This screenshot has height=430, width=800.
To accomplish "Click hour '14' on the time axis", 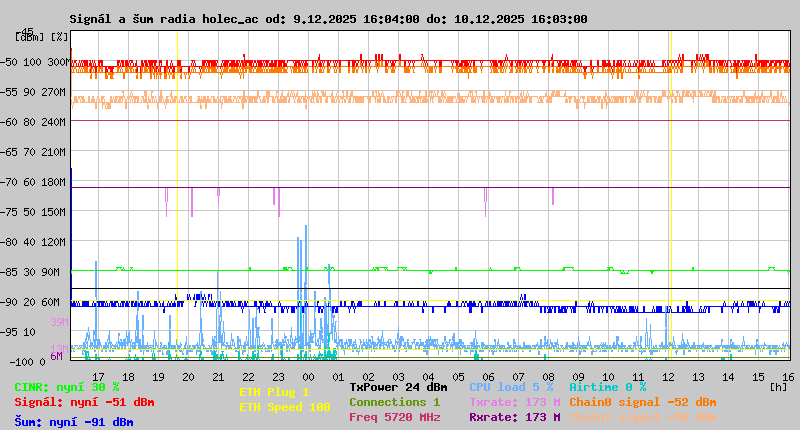I will pos(728,377).
